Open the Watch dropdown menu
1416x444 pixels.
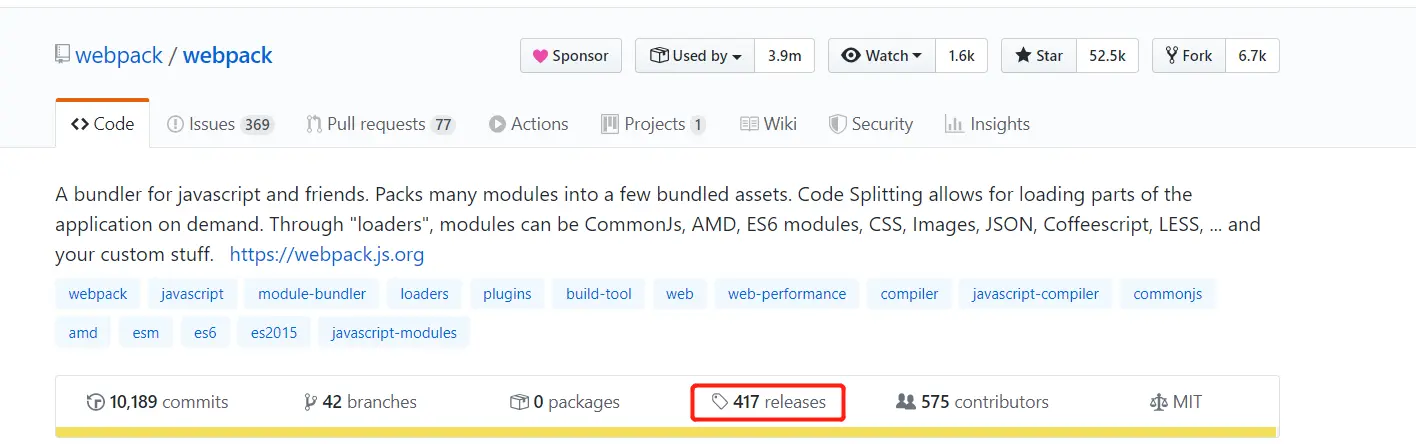[882, 56]
